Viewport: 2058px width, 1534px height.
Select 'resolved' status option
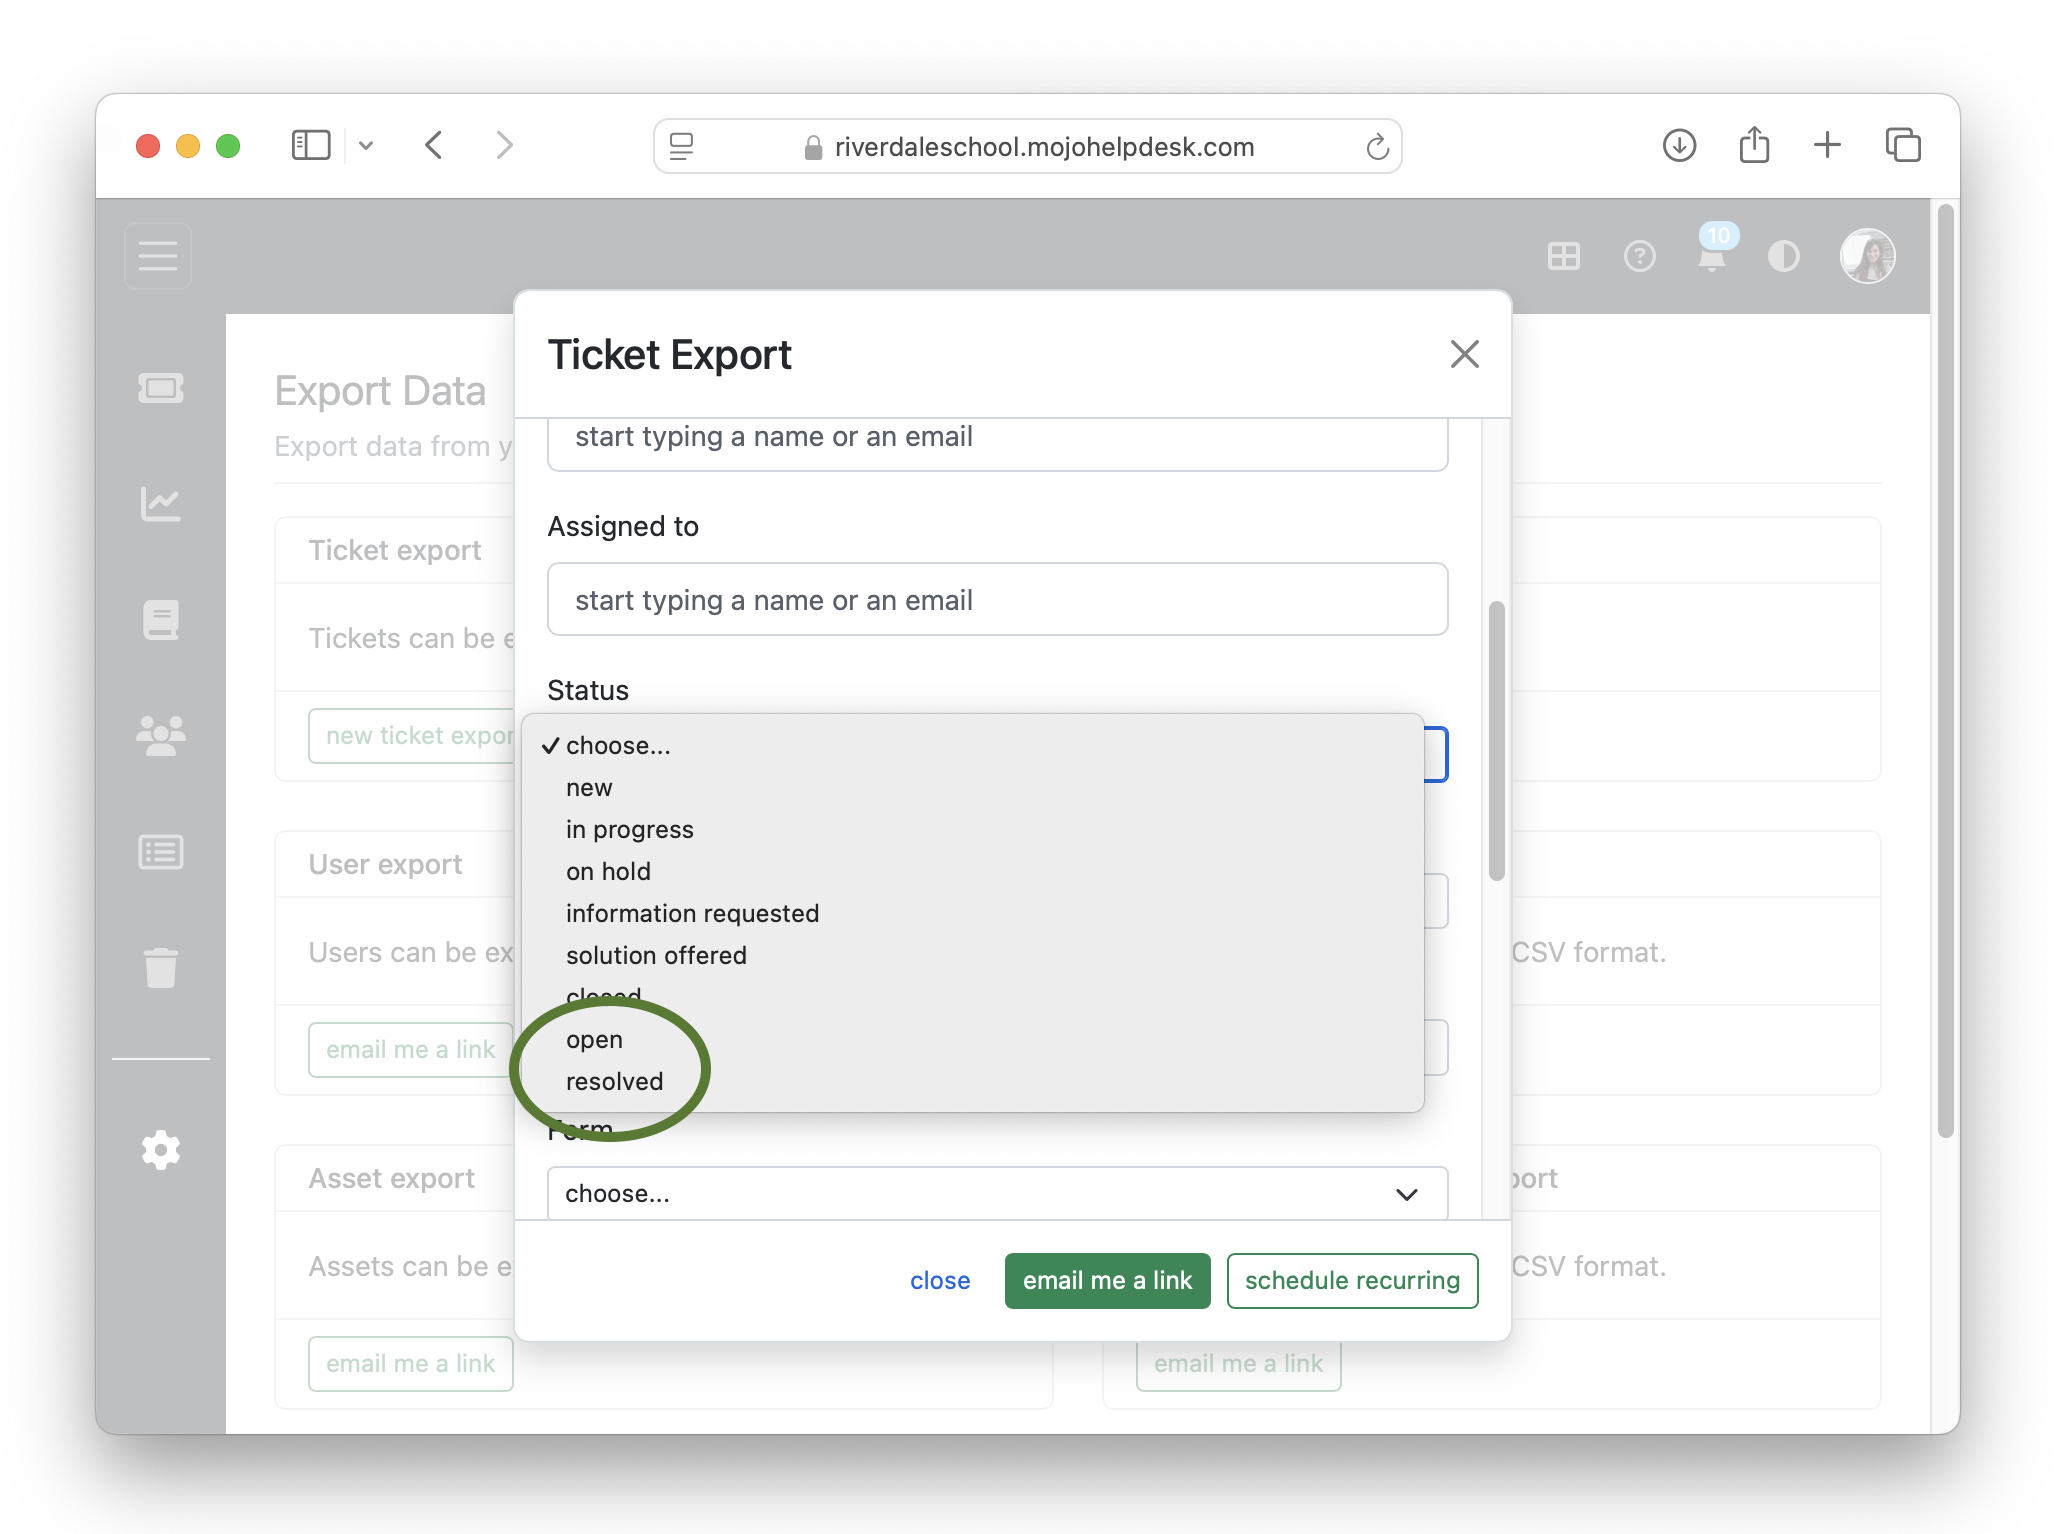(x=614, y=1081)
